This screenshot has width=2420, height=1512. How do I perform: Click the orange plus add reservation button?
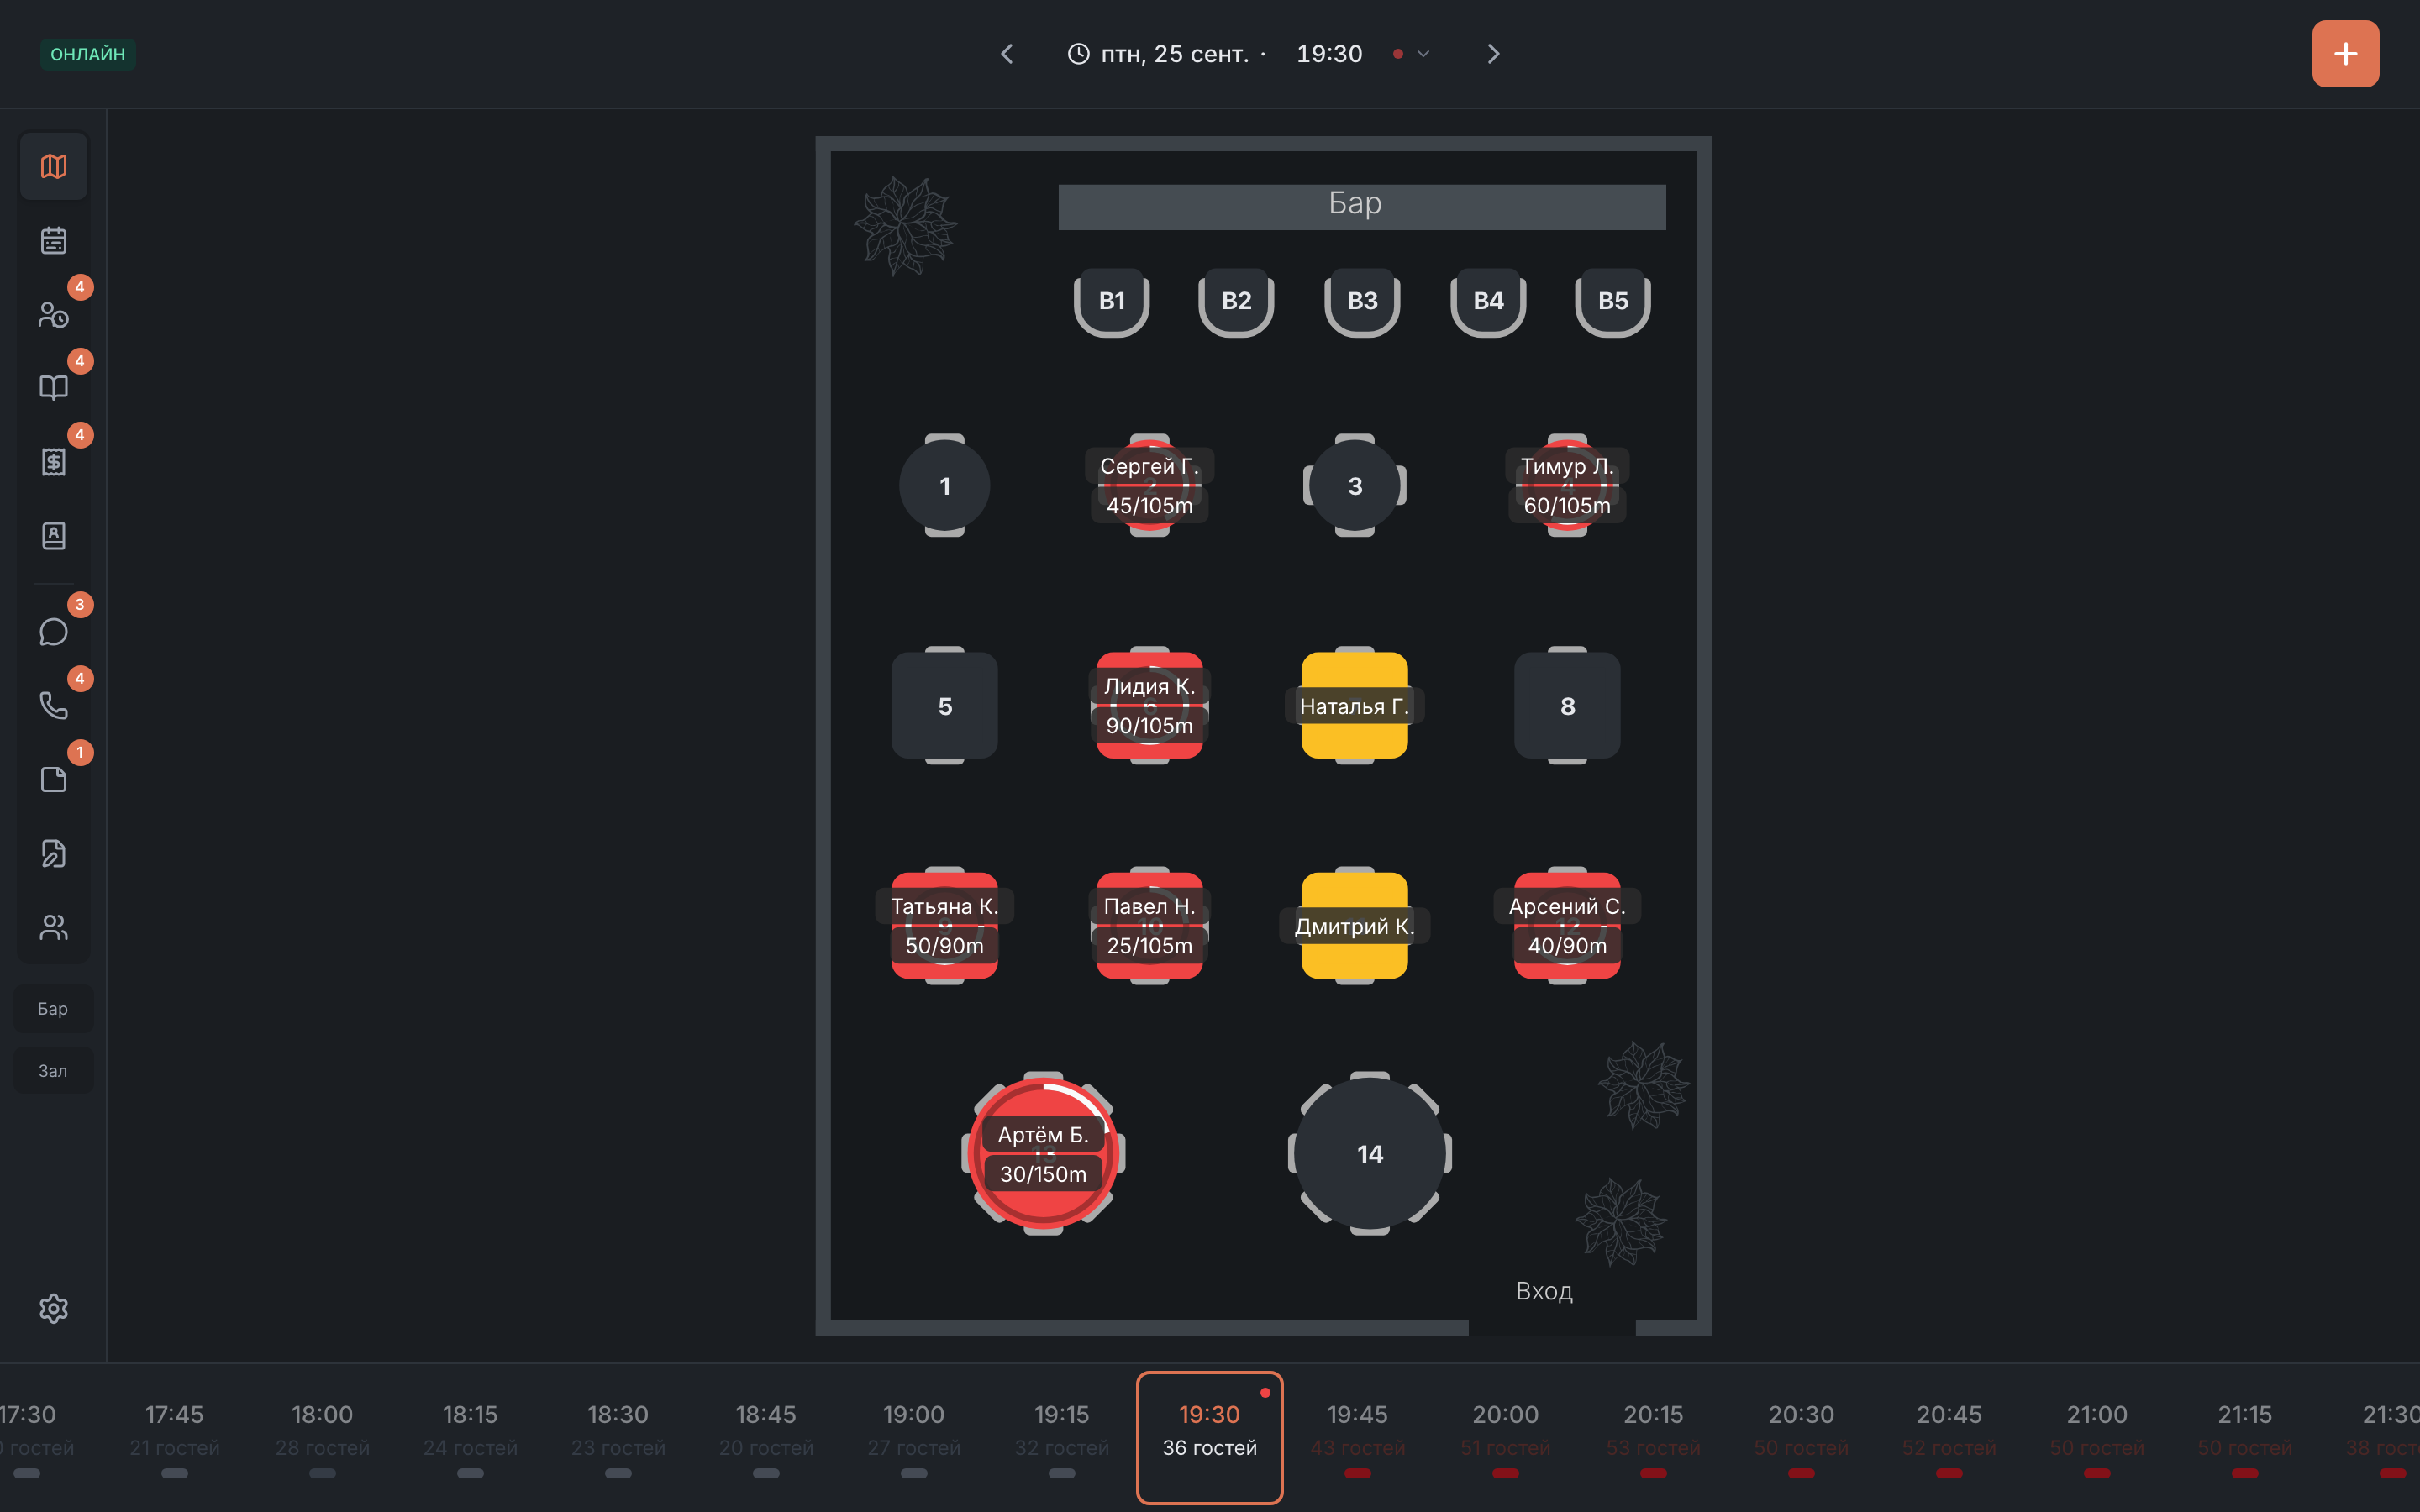[2345, 54]
